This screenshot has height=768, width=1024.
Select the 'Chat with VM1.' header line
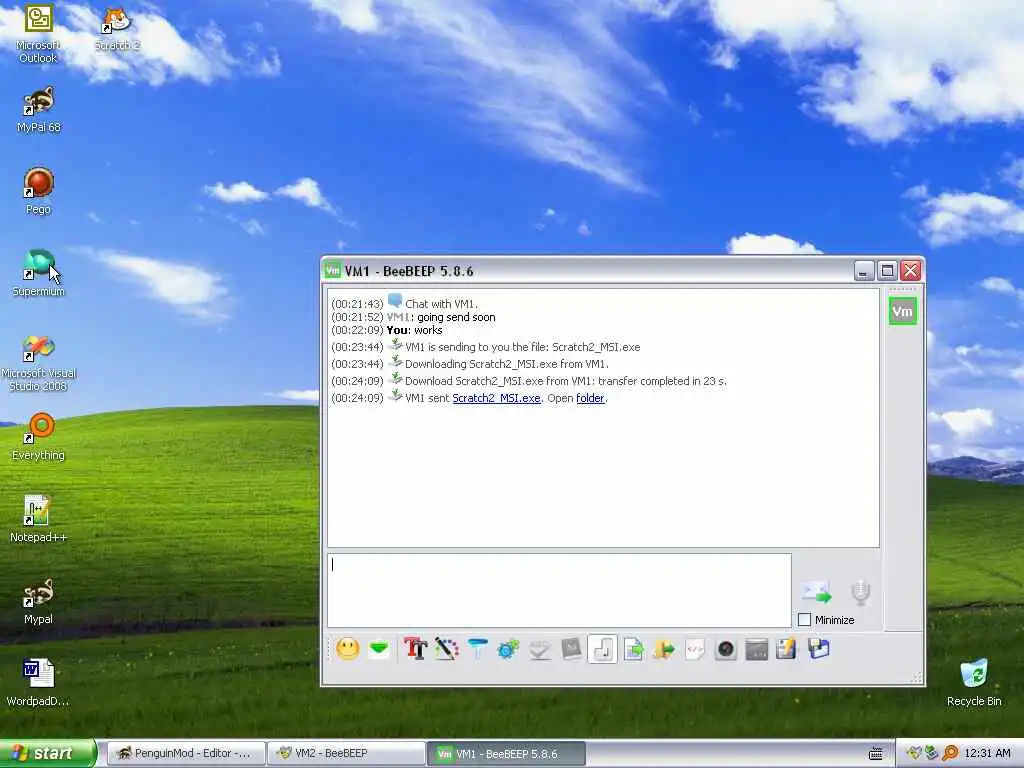(404, 304)
